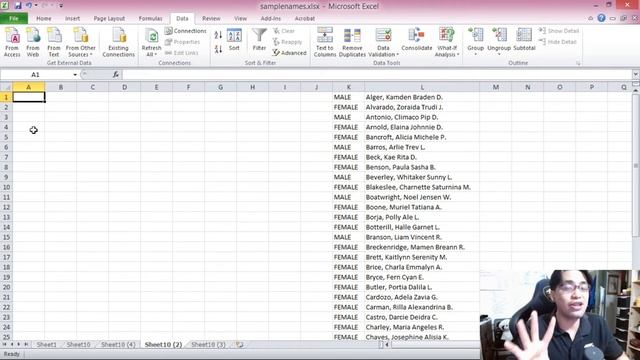Image resolution: width=640 pixels, height=360 pixels.
Task: Open the File tab
Action: [14, 18]
